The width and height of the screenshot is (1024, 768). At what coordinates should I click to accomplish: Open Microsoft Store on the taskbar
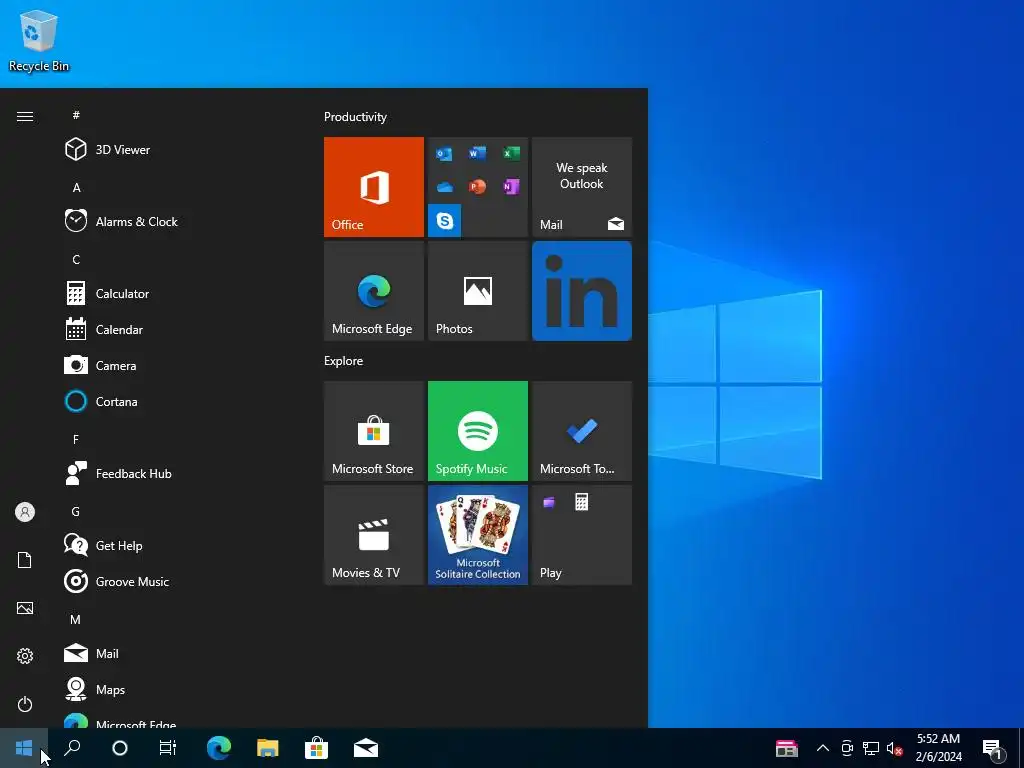[316, 748]
